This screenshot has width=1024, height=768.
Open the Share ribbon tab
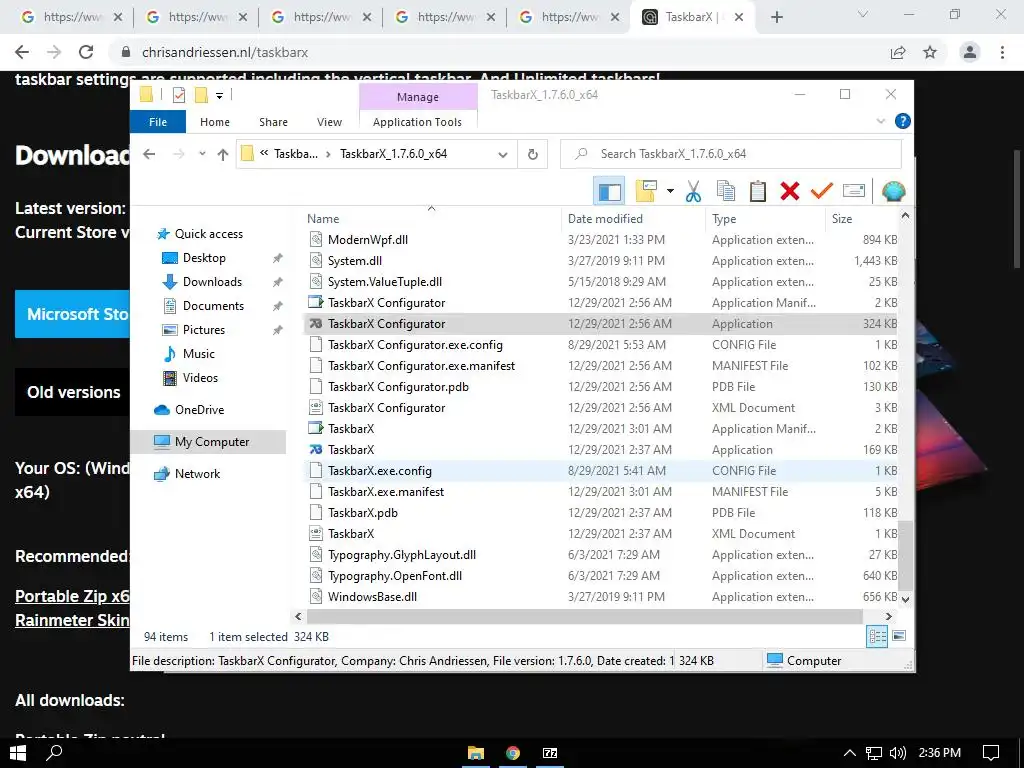tap(273, 122)
